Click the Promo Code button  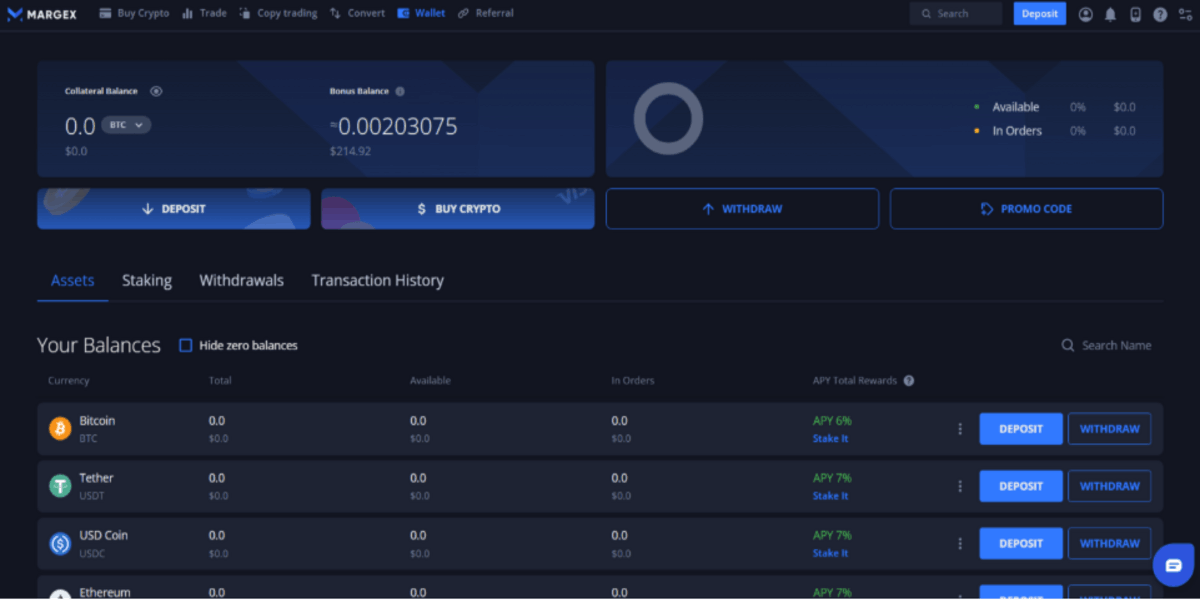coord(1026,208)
